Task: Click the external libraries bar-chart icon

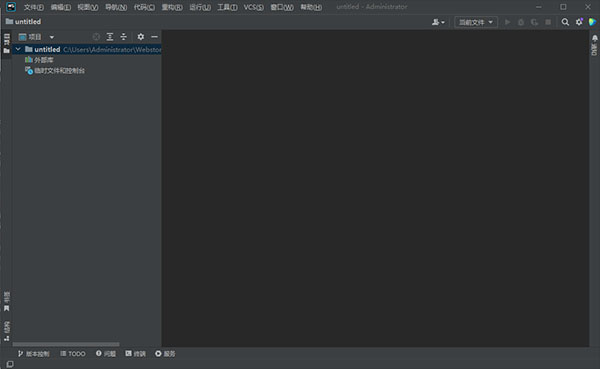Action: (x=29, y=60)
